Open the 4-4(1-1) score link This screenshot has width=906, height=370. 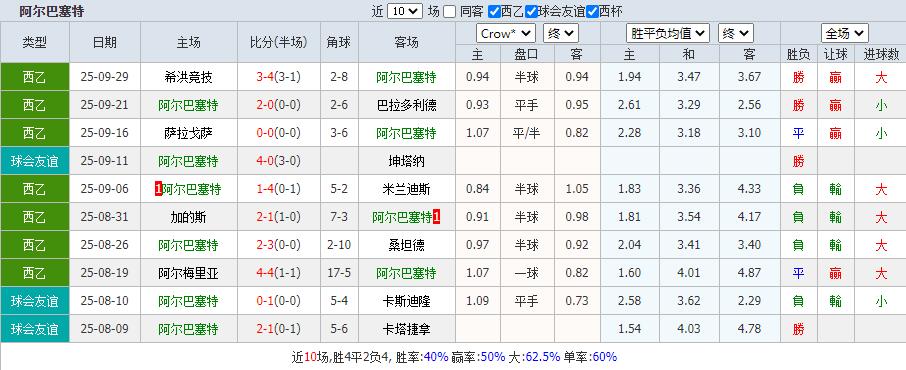[279, 273]
